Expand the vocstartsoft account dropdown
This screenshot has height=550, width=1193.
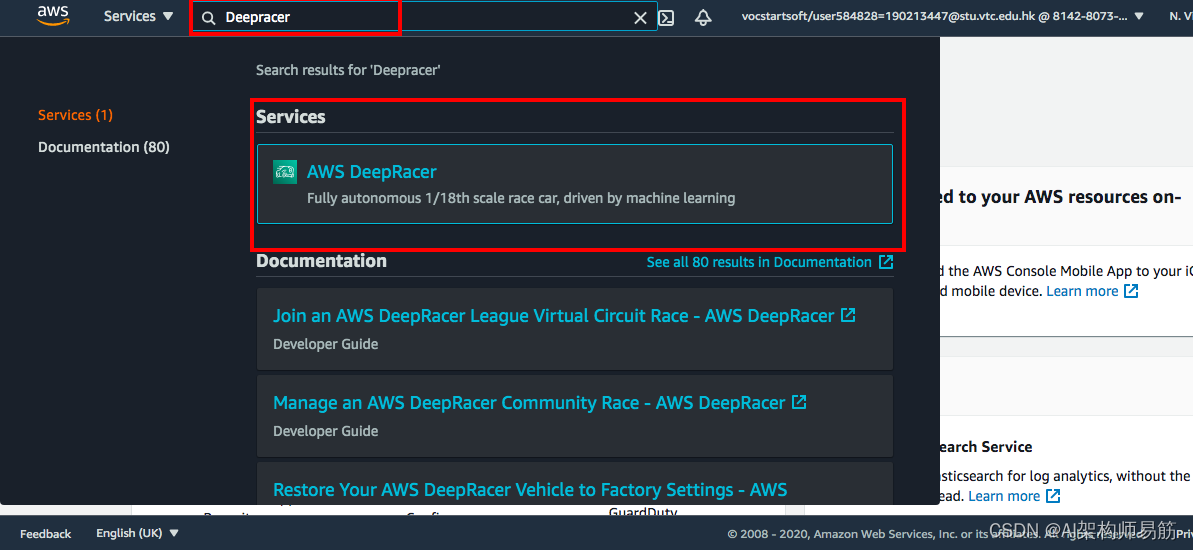[x=943, y=16]
